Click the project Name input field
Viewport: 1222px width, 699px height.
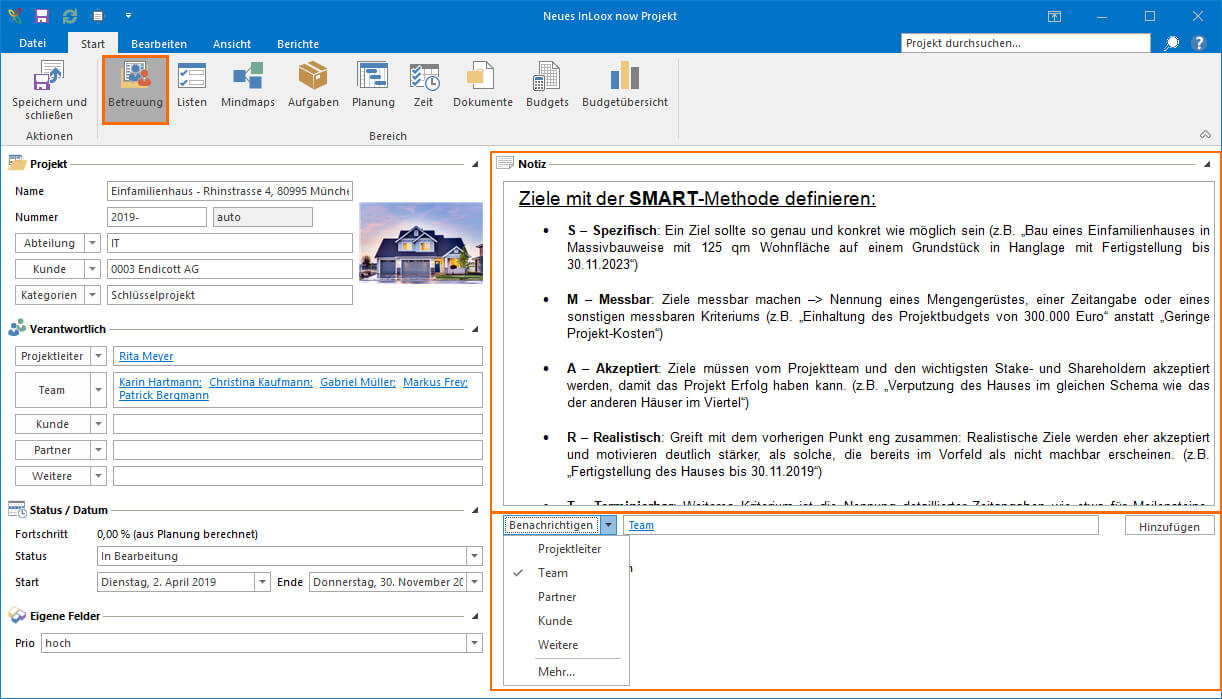[x=230, y=191]
